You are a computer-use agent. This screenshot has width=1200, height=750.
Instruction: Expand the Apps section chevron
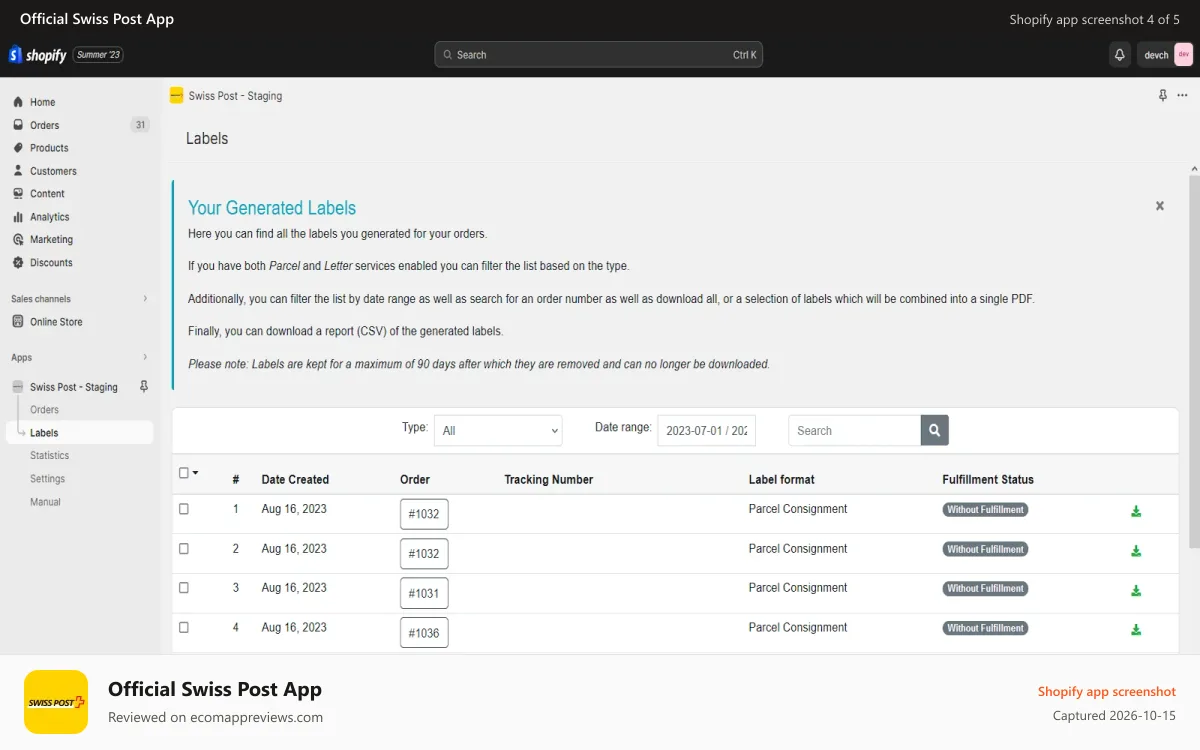[145, 357]
